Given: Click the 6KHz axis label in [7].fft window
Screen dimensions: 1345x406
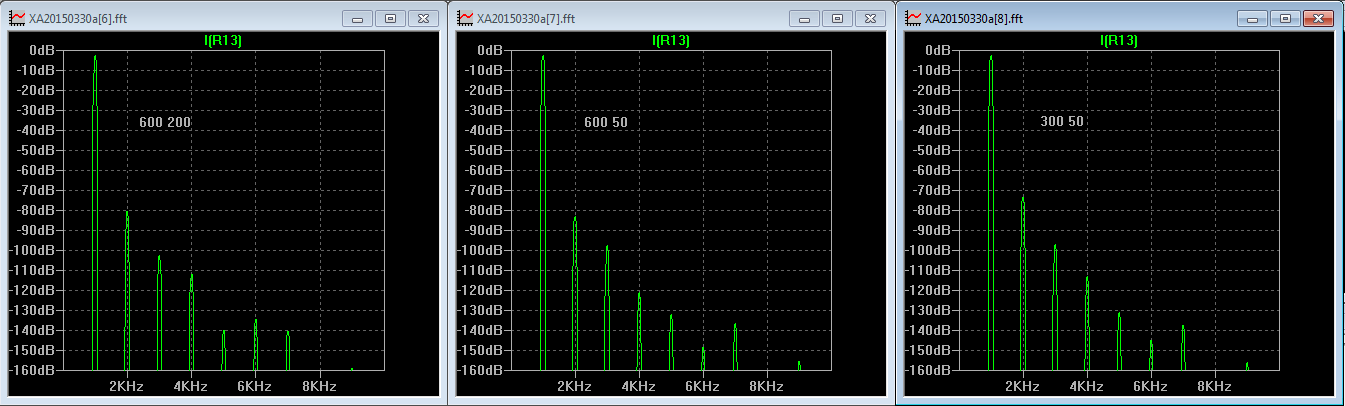Looking at the screenshot, I should (702, 386).
